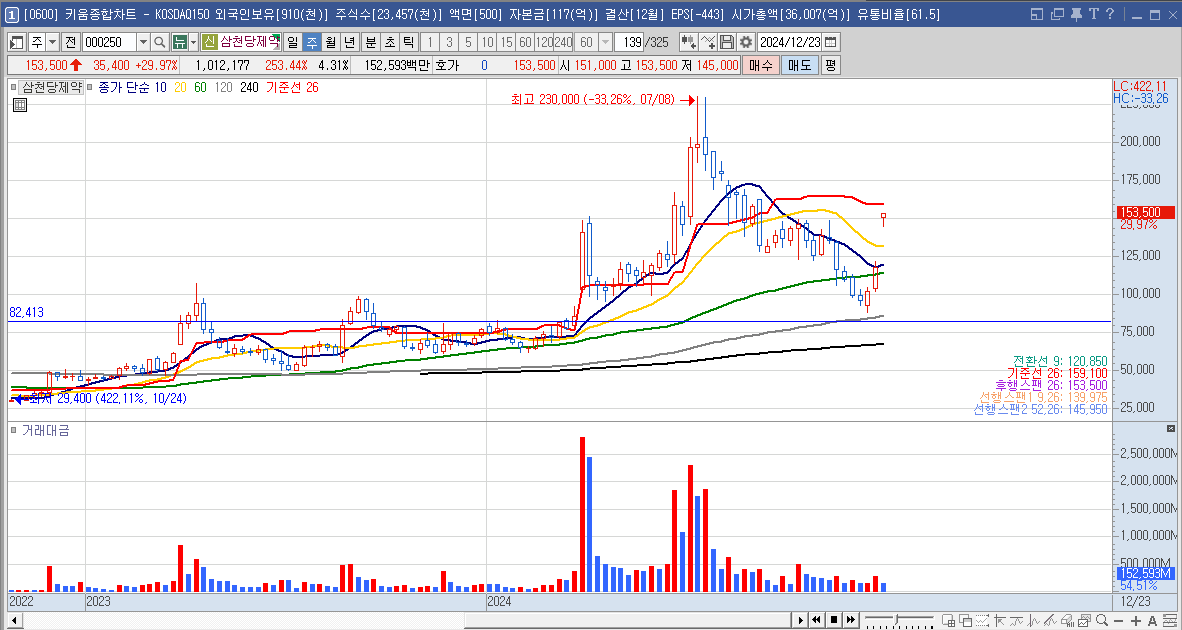1182x630 pixels.
Task: Click the 삼천당제약 chart legend label
Action: (51, 87)
